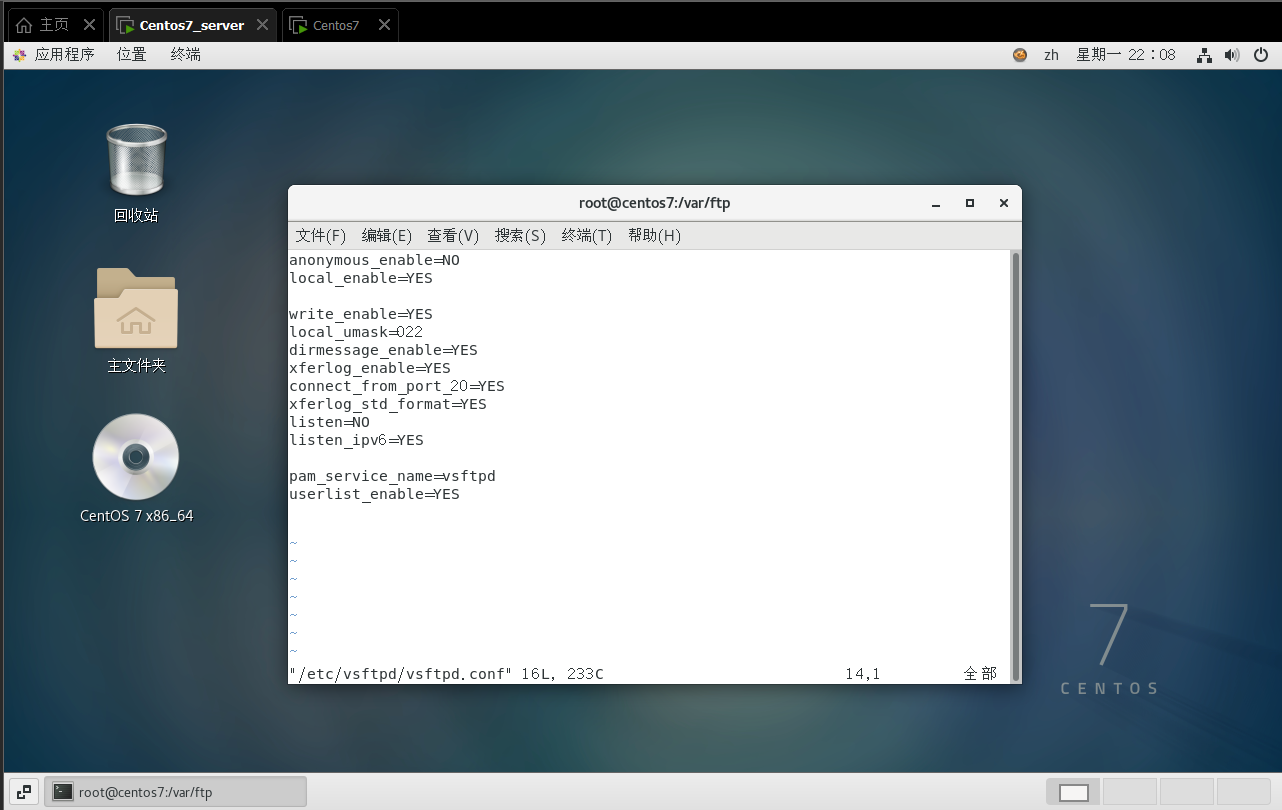Open the 查看(V) menu in terminal
The image size is (1282, 810).
(453, 236)
